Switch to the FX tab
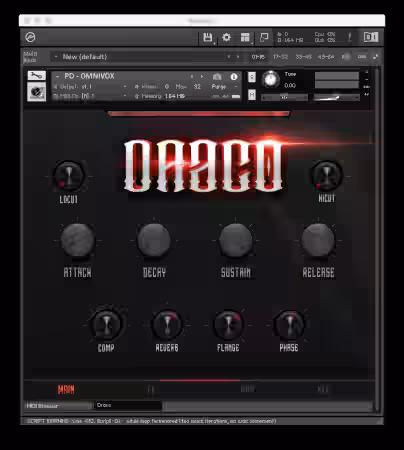This screenshot has height=450, width=404. [151, 389]
